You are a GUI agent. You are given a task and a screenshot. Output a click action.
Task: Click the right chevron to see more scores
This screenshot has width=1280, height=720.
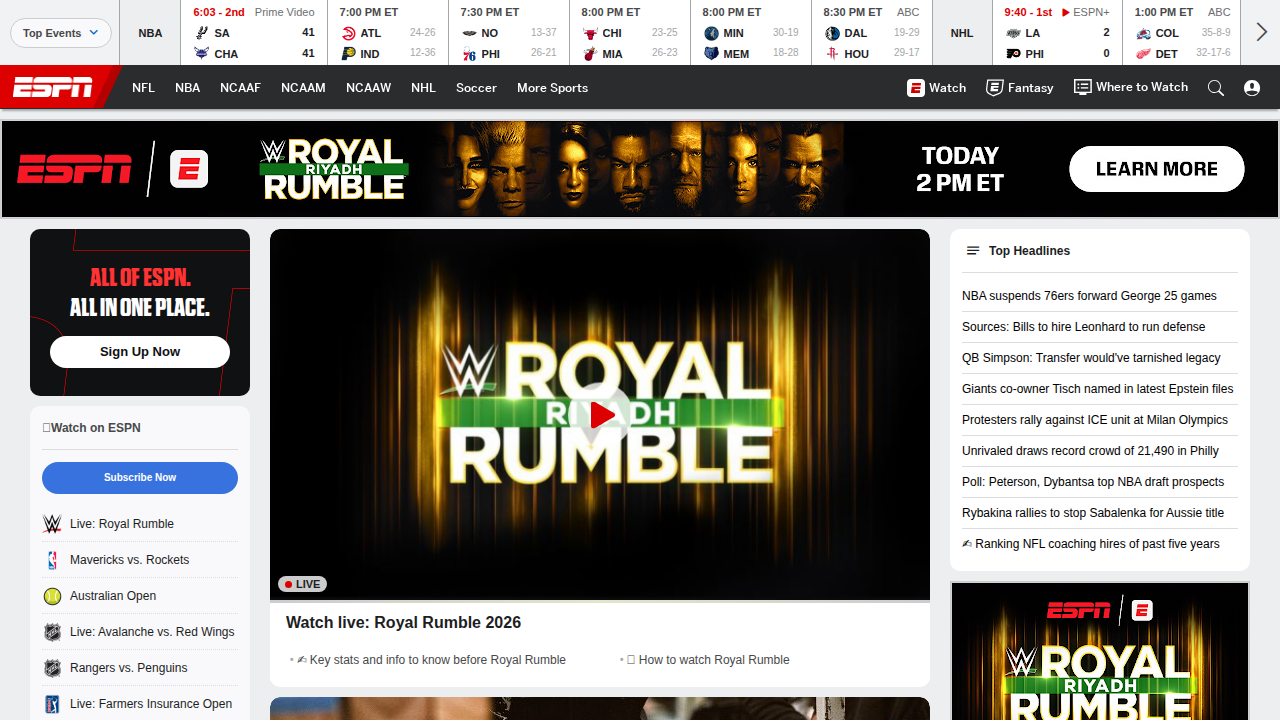point(1262,32)
